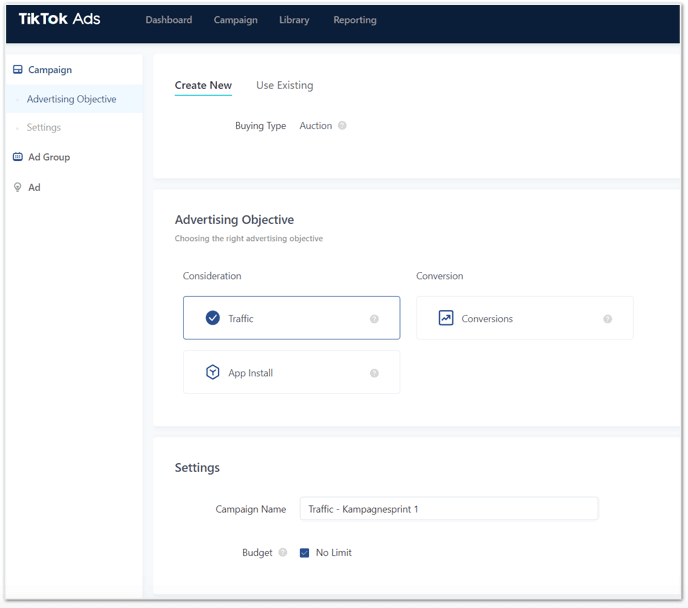Click the help icon on Conversions card
The height and width of the screenshot is (608, 688).
click(607, 319)
